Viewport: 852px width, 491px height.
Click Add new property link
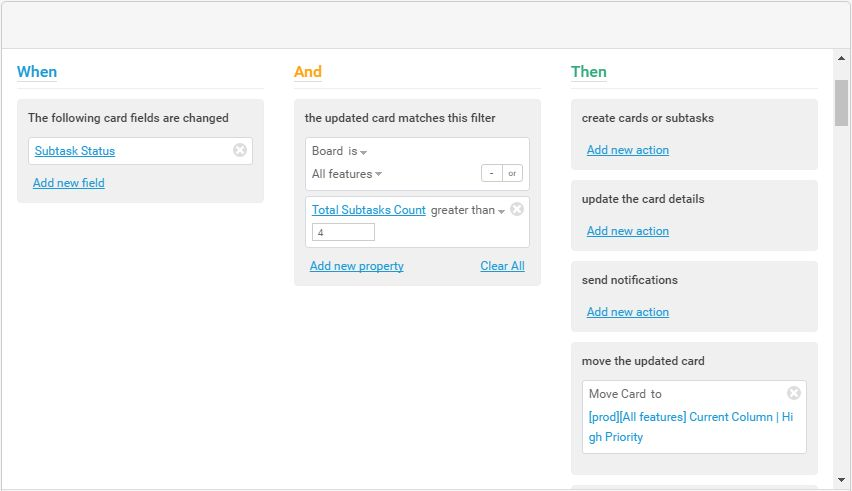(x=357, y=266)
